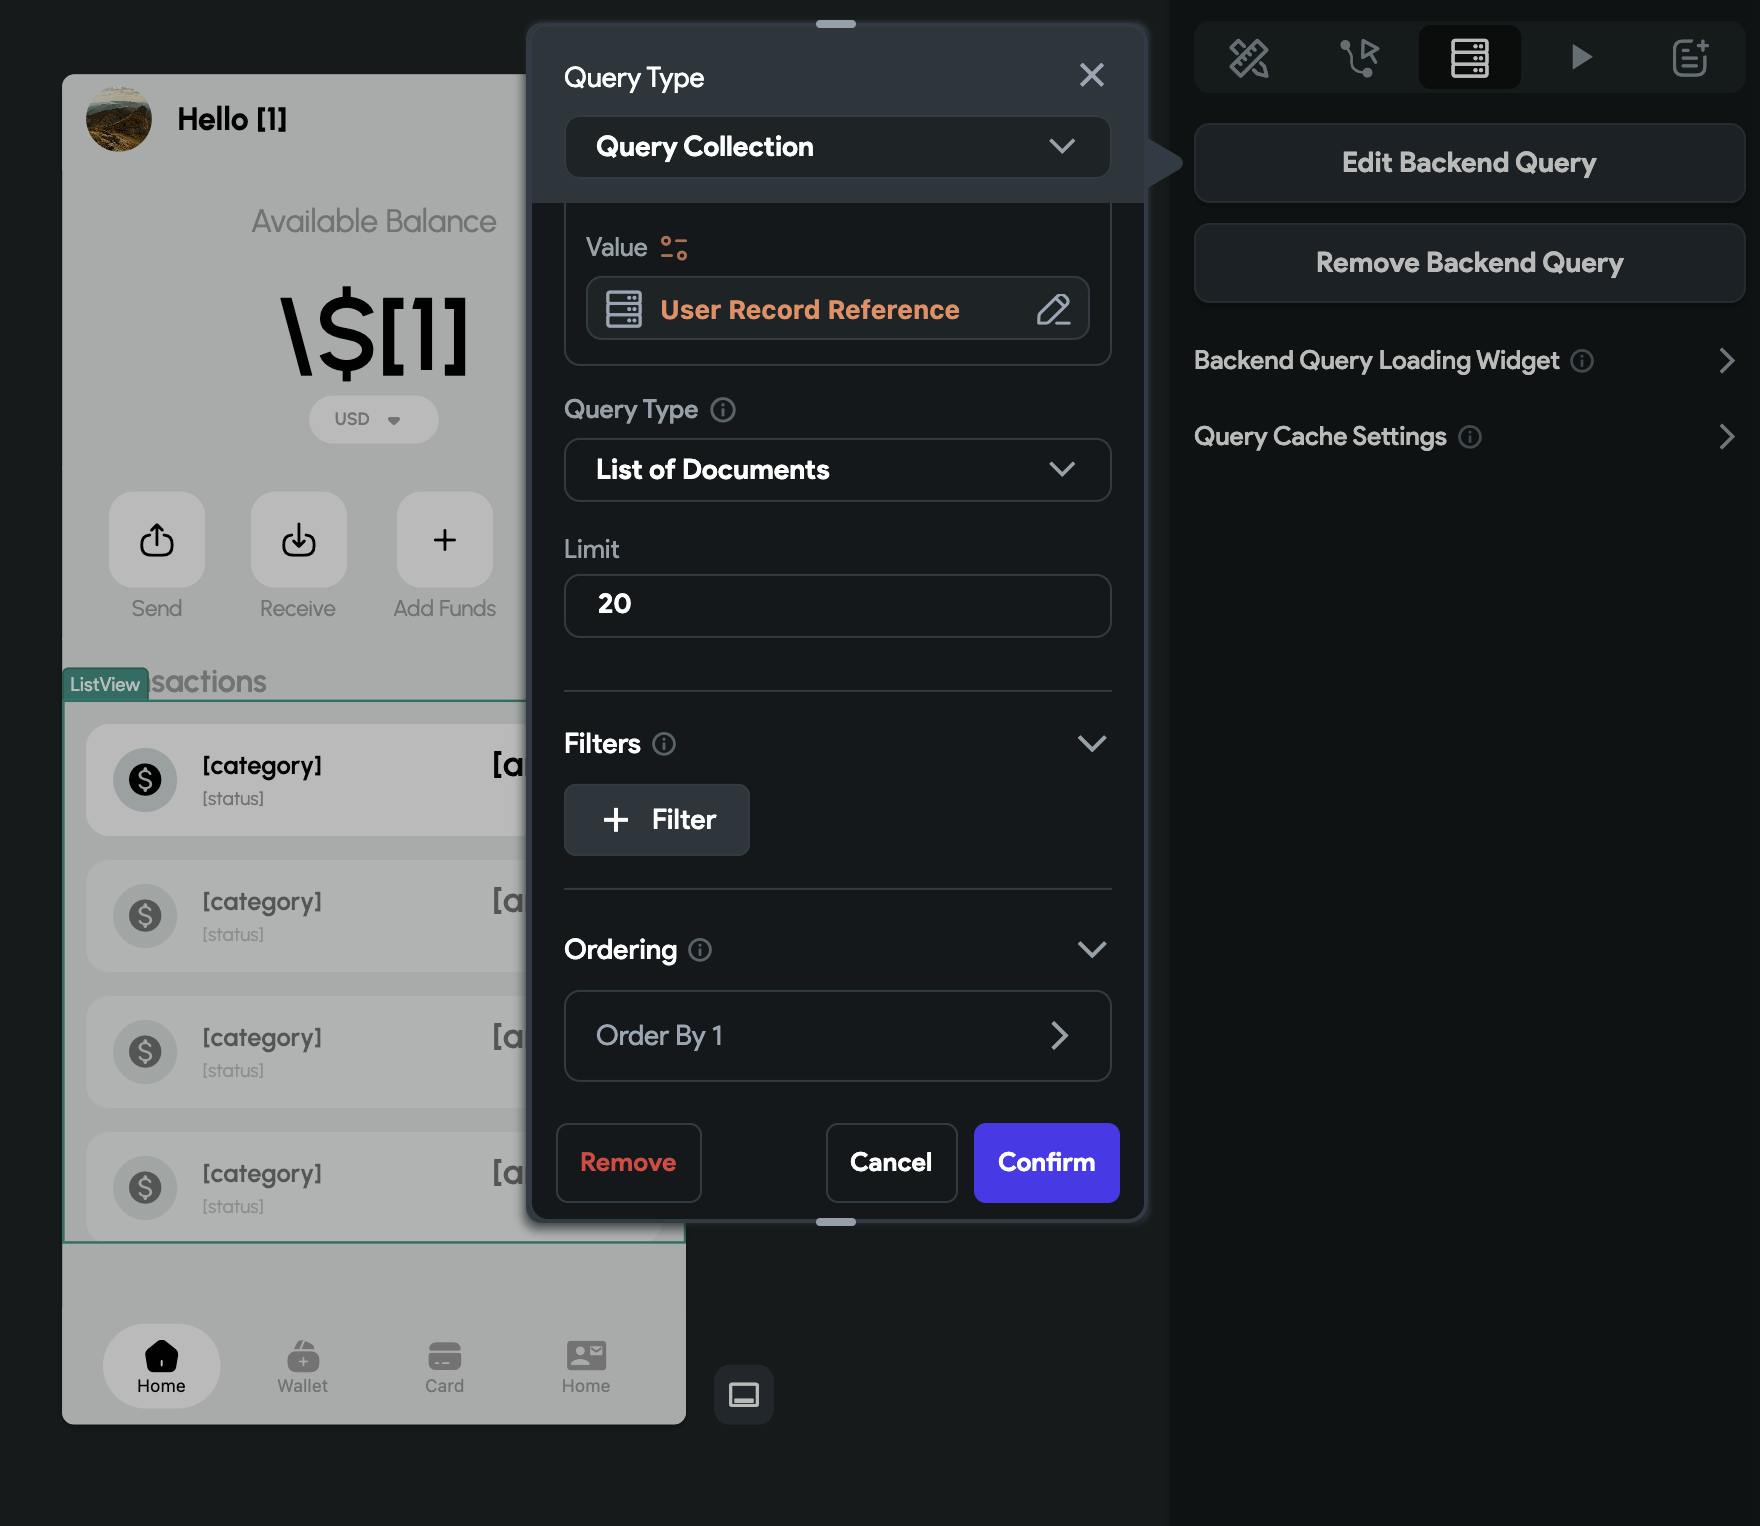Click the Receive download icon

point(299,540)
